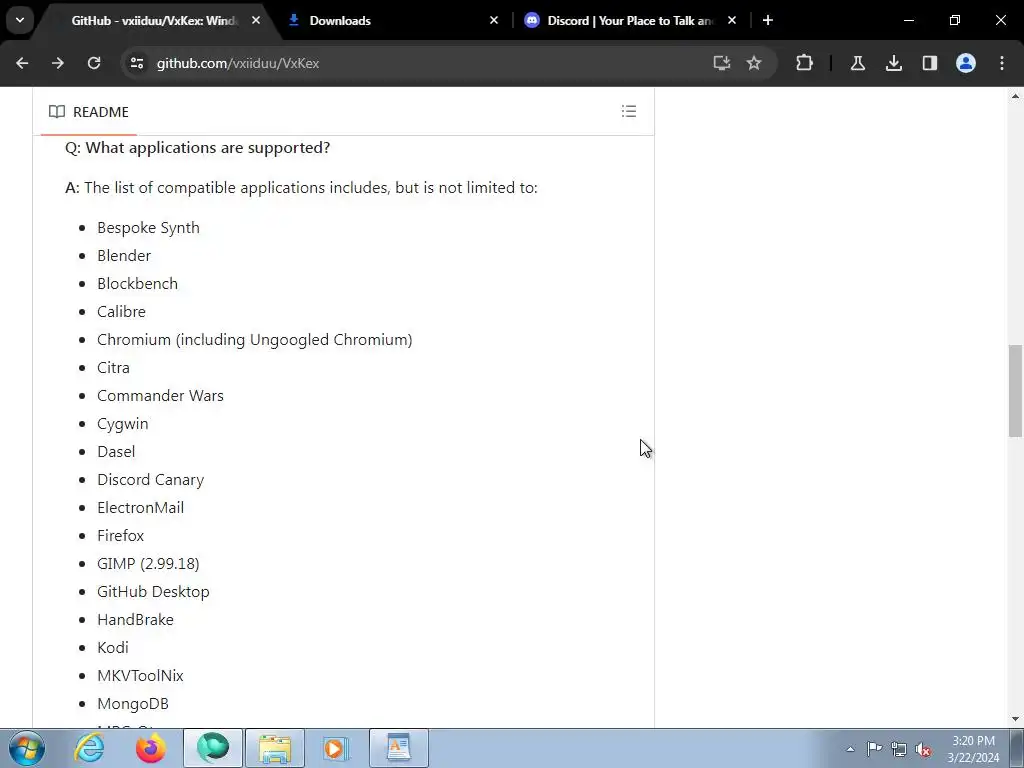1024x768 pixels.
Task: Close the Discord tab
Action: (732, 21)
